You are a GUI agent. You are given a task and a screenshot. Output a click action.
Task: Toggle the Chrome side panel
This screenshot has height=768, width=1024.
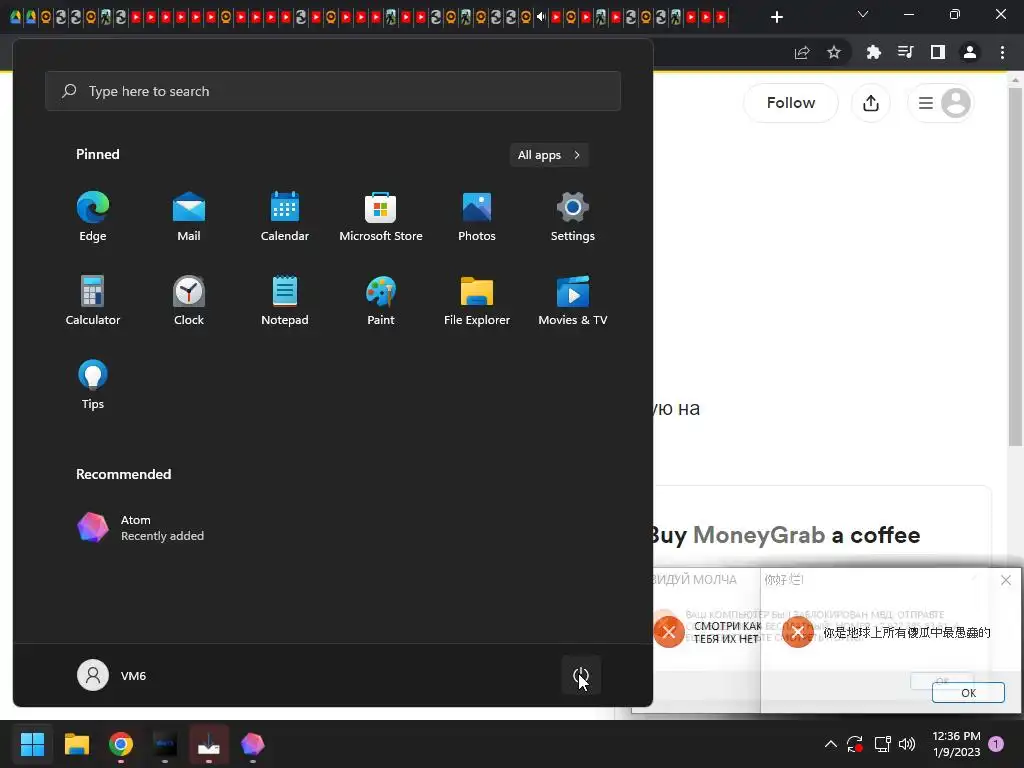point(938,52)
